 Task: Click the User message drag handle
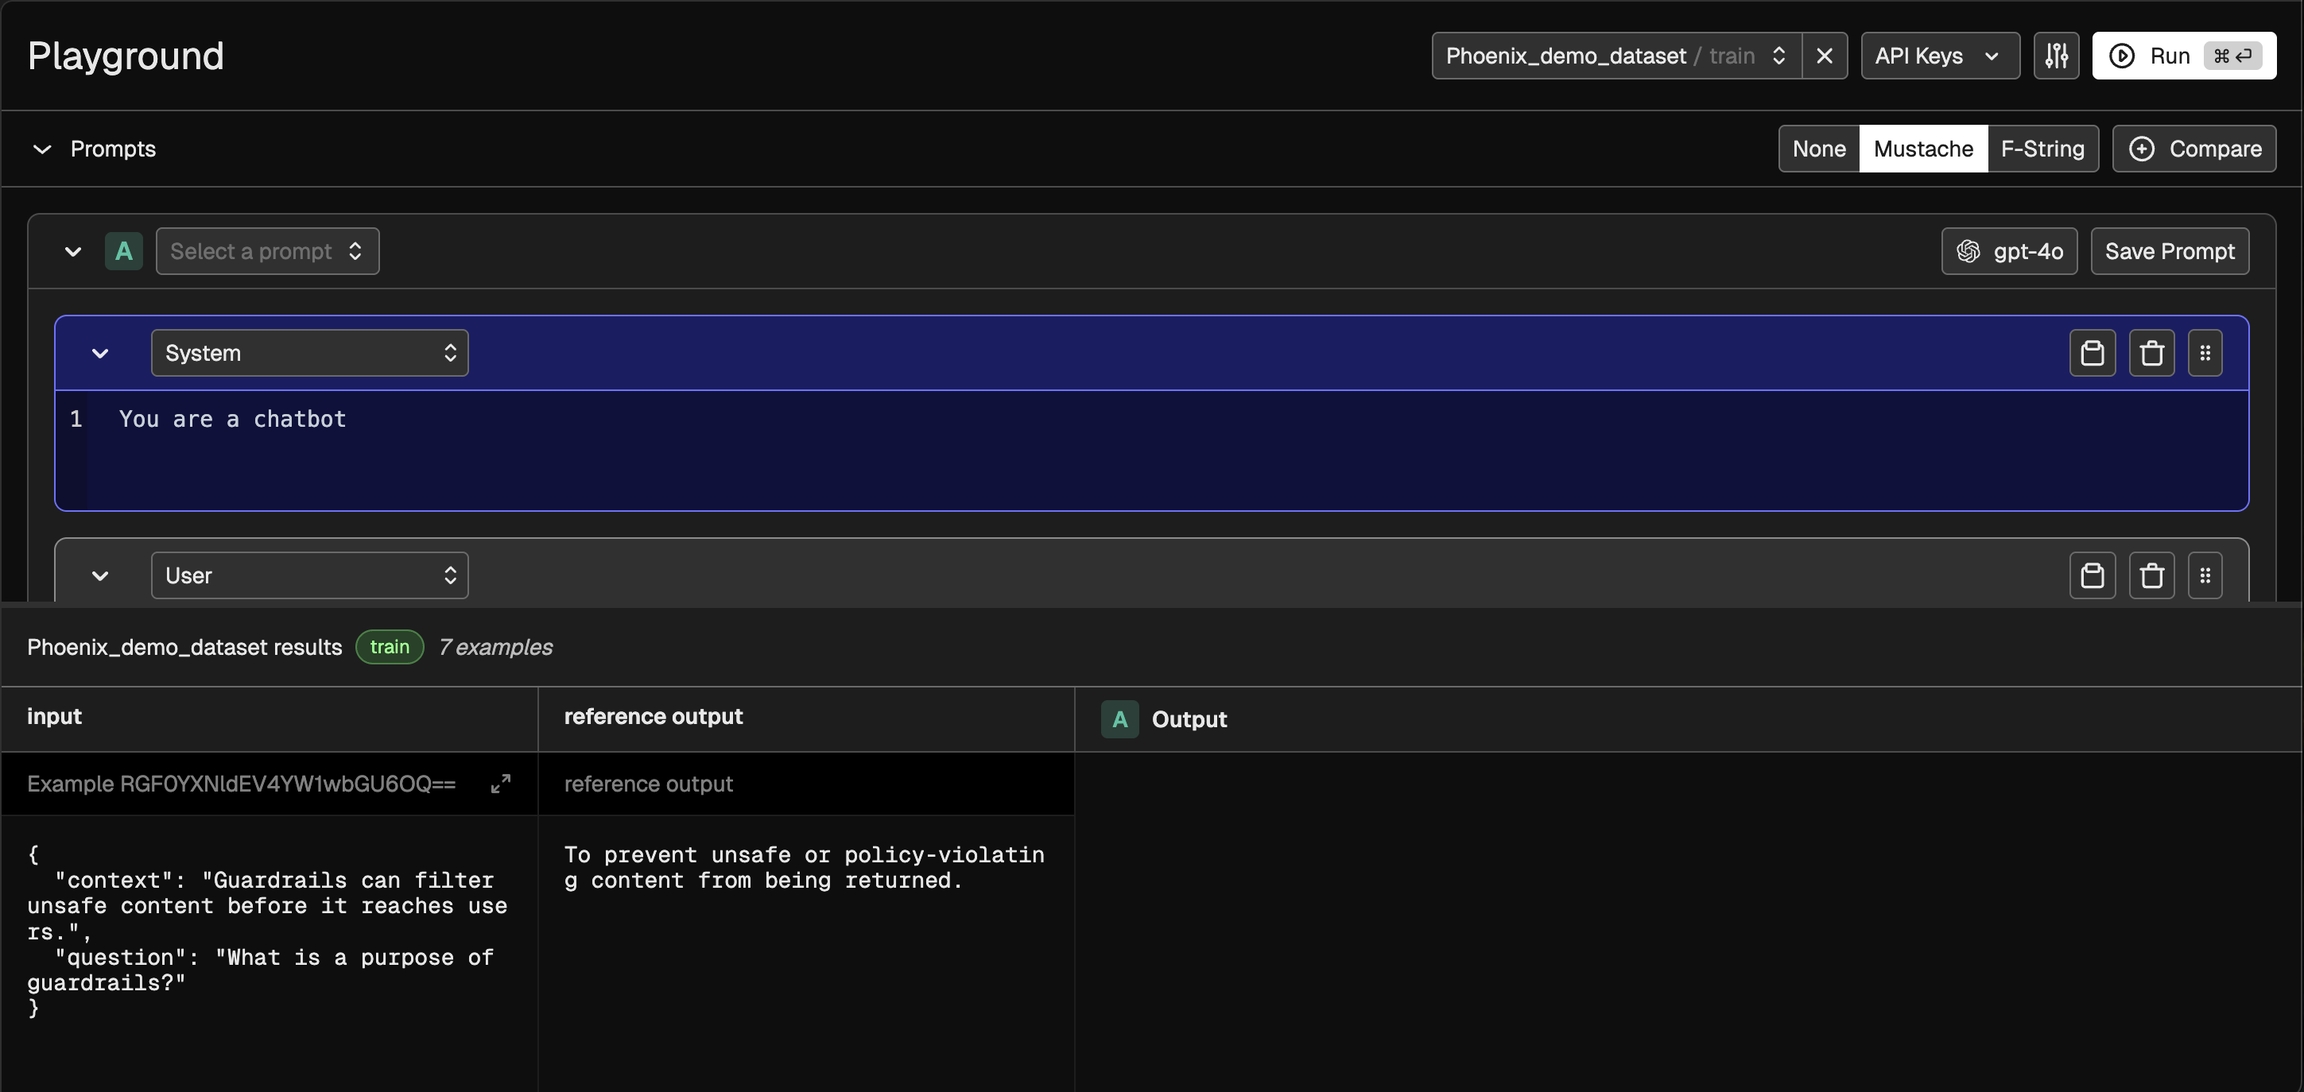[x=2204, y=575]
